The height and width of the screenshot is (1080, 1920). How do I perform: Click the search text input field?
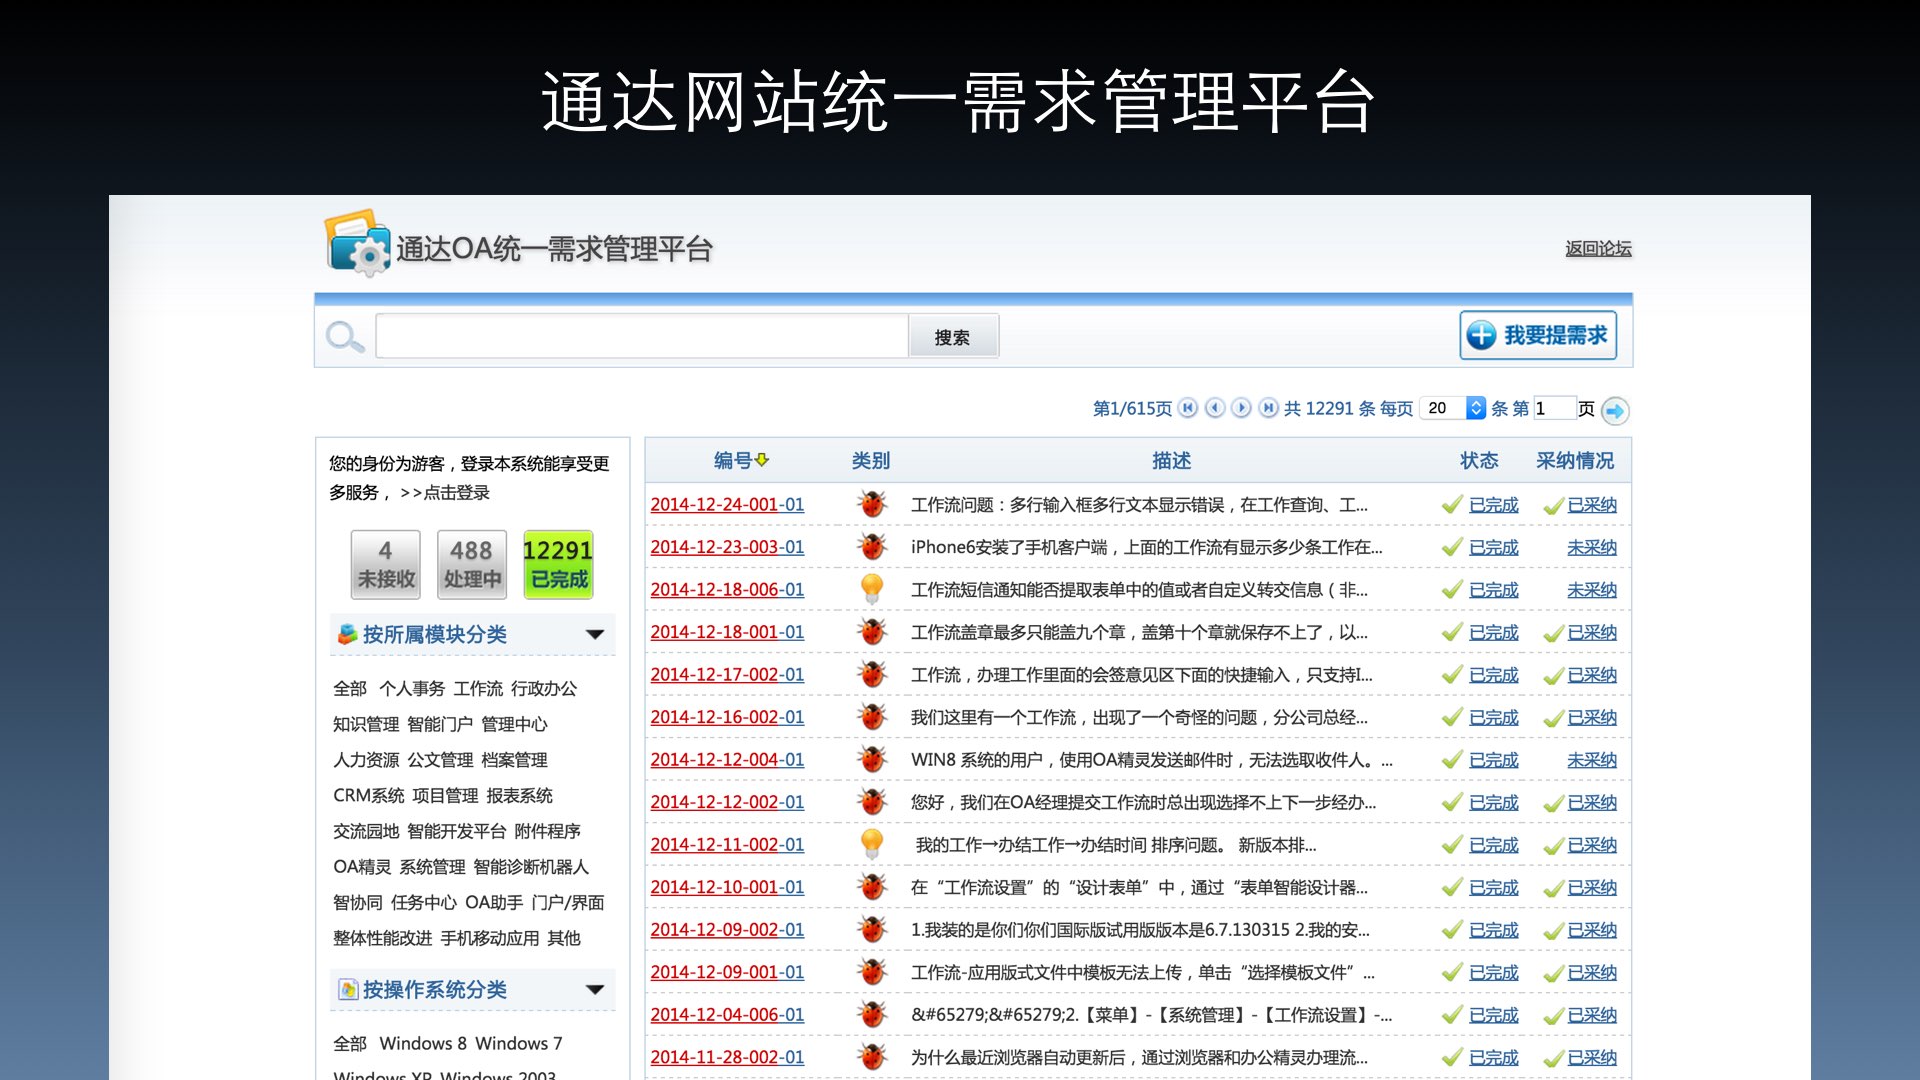click(x=641, y=336)
